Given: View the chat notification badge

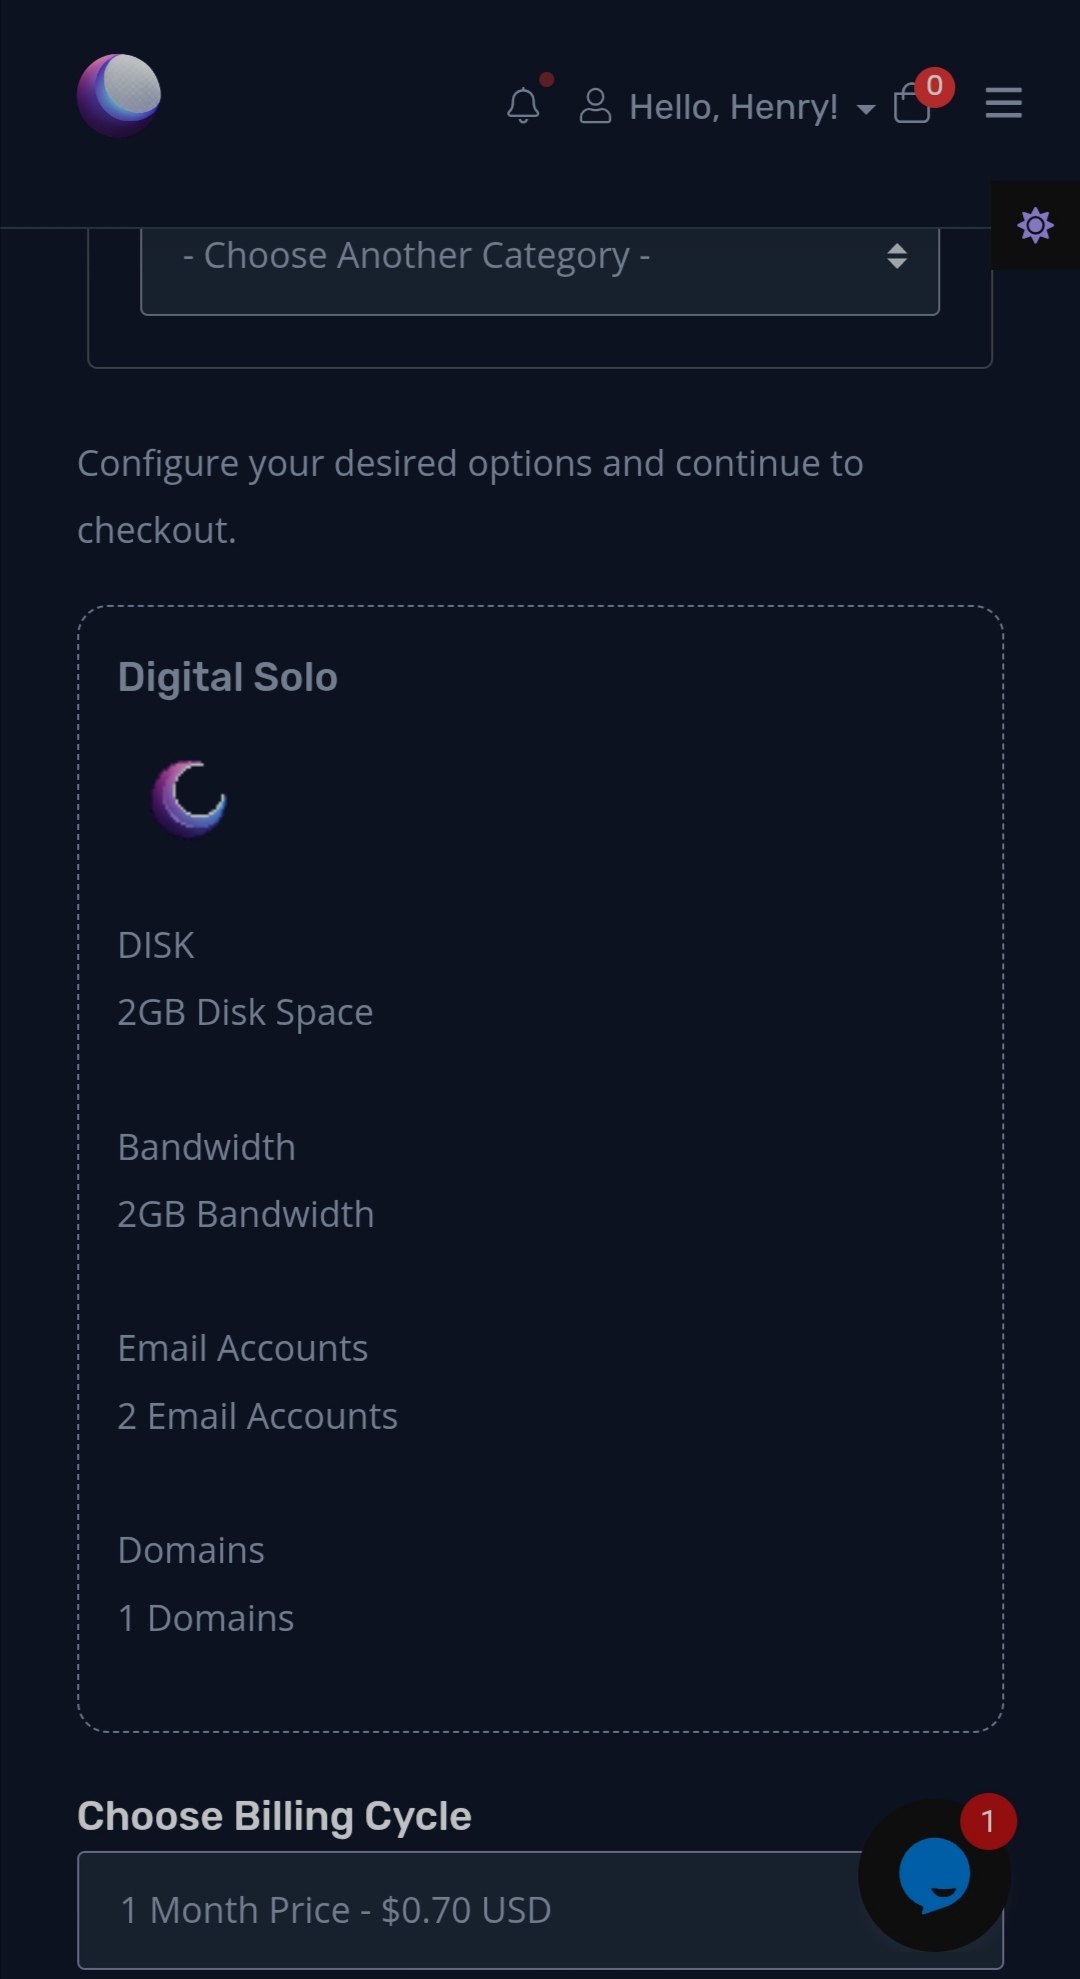Looking at the screenshot, I should coord(986,1821).
